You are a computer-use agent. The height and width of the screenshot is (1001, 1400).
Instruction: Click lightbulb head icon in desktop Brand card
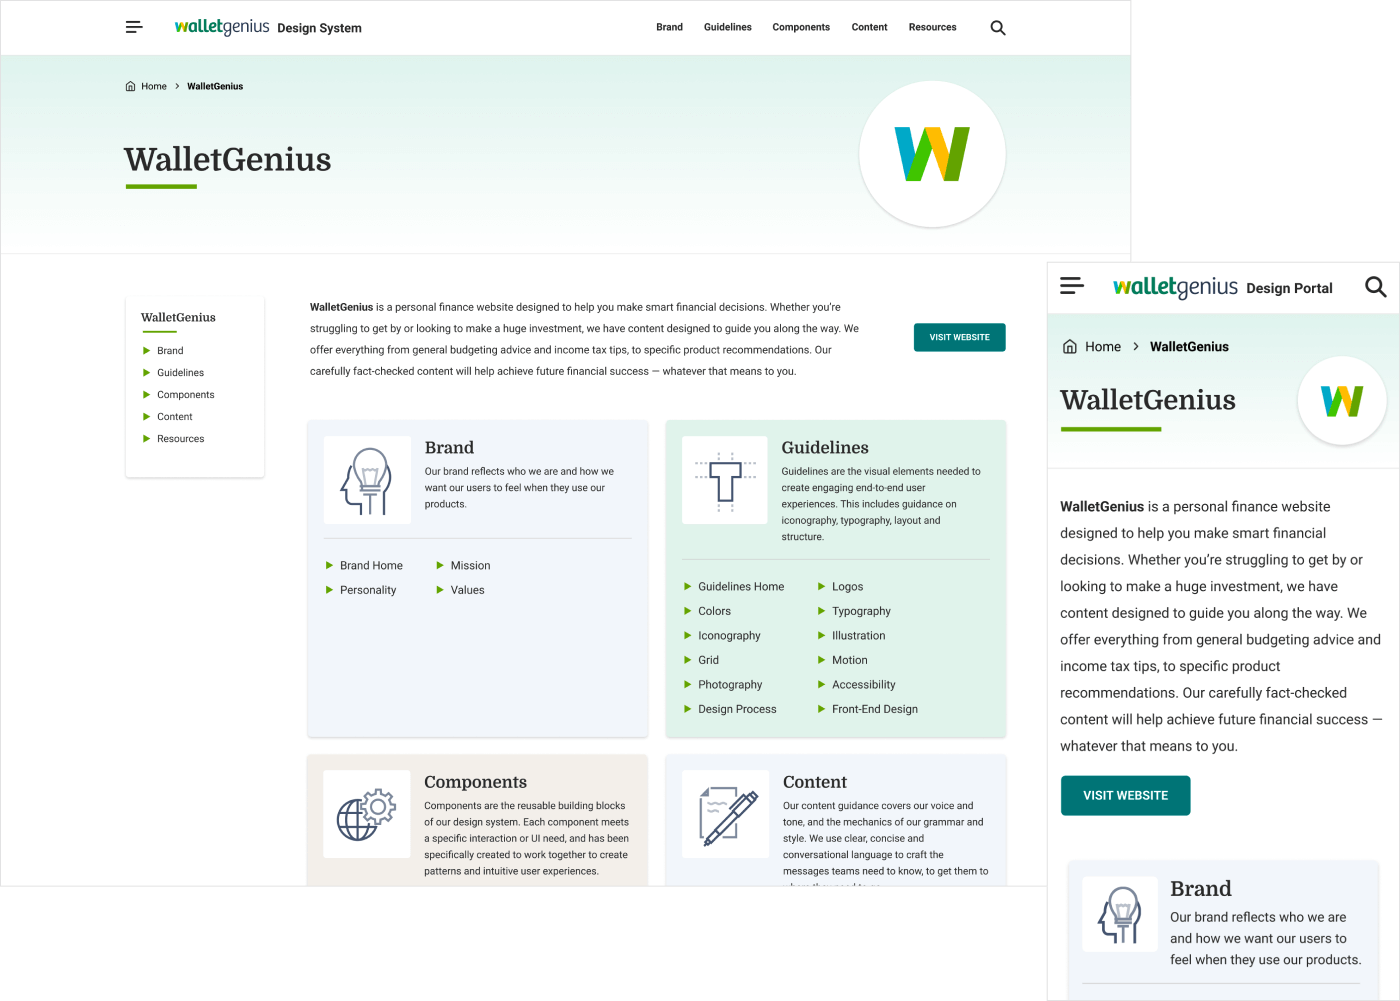tap(367, 480)
